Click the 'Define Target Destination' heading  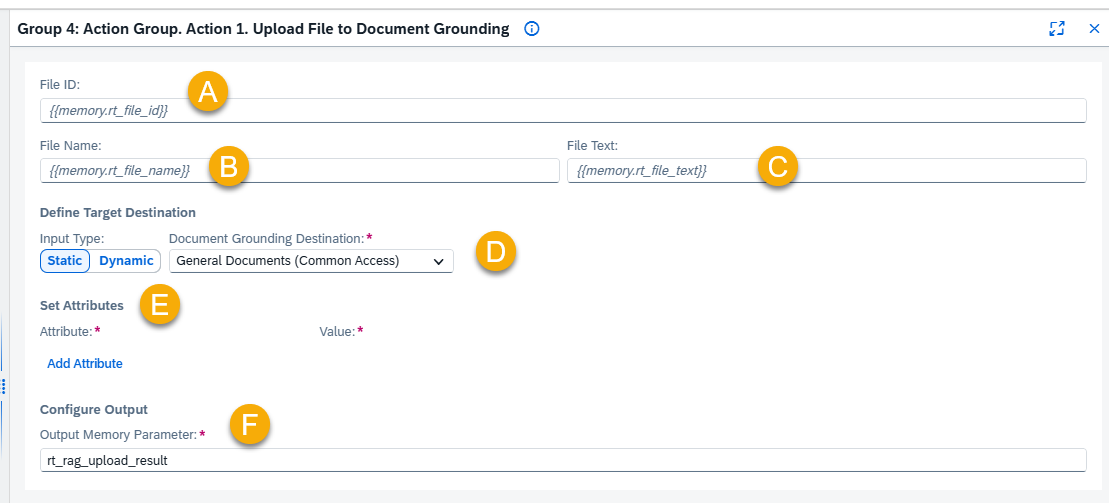[118, 212]
